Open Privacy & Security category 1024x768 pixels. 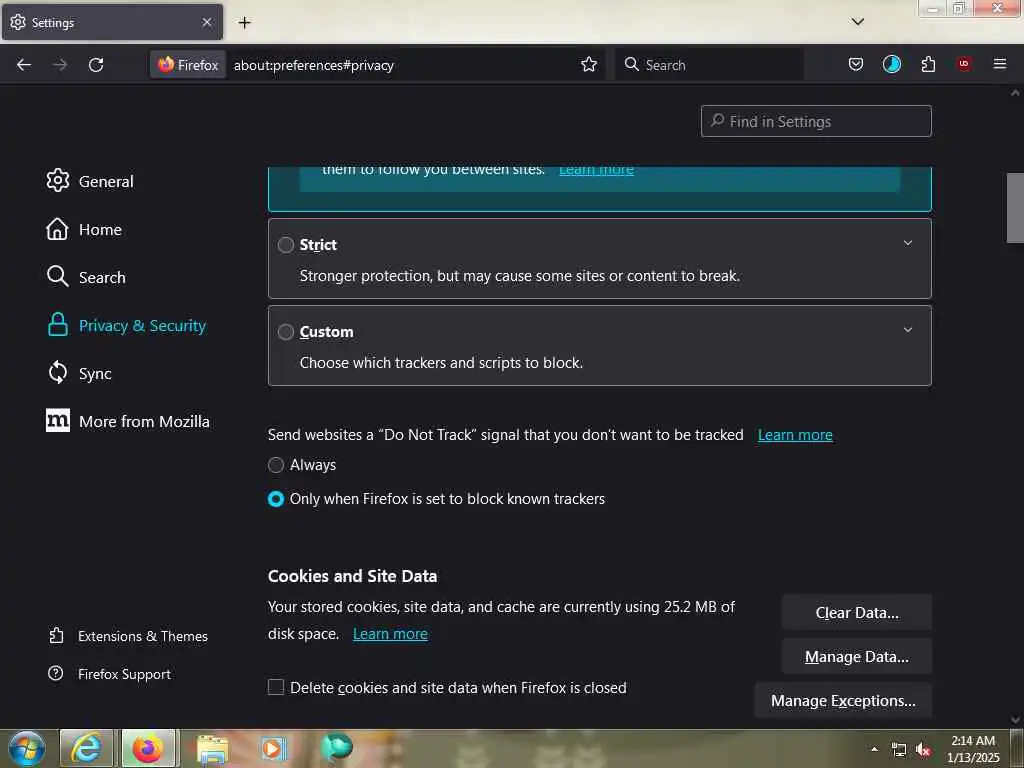pos(127,325)
